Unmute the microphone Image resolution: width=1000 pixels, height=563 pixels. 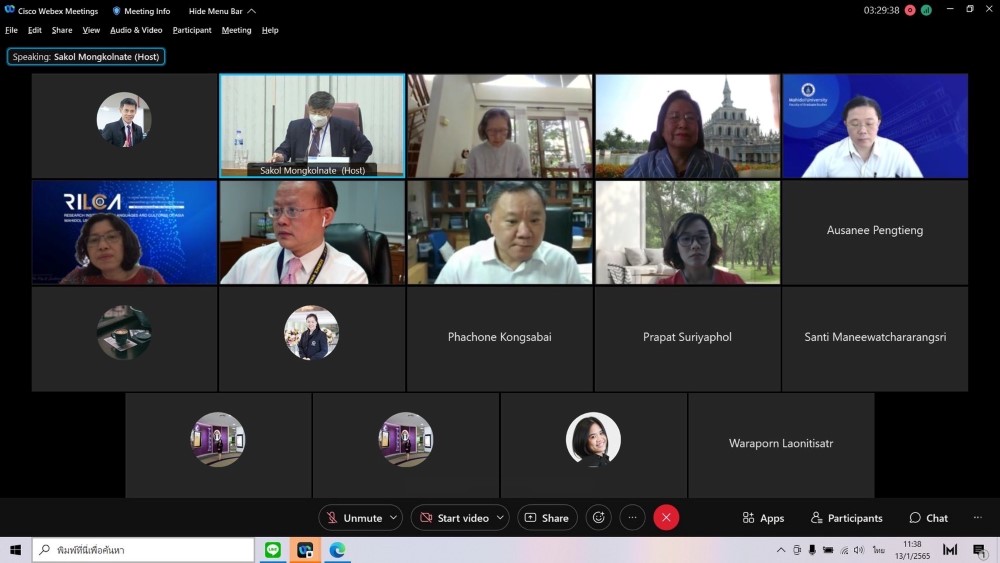[x=353, y=518]
